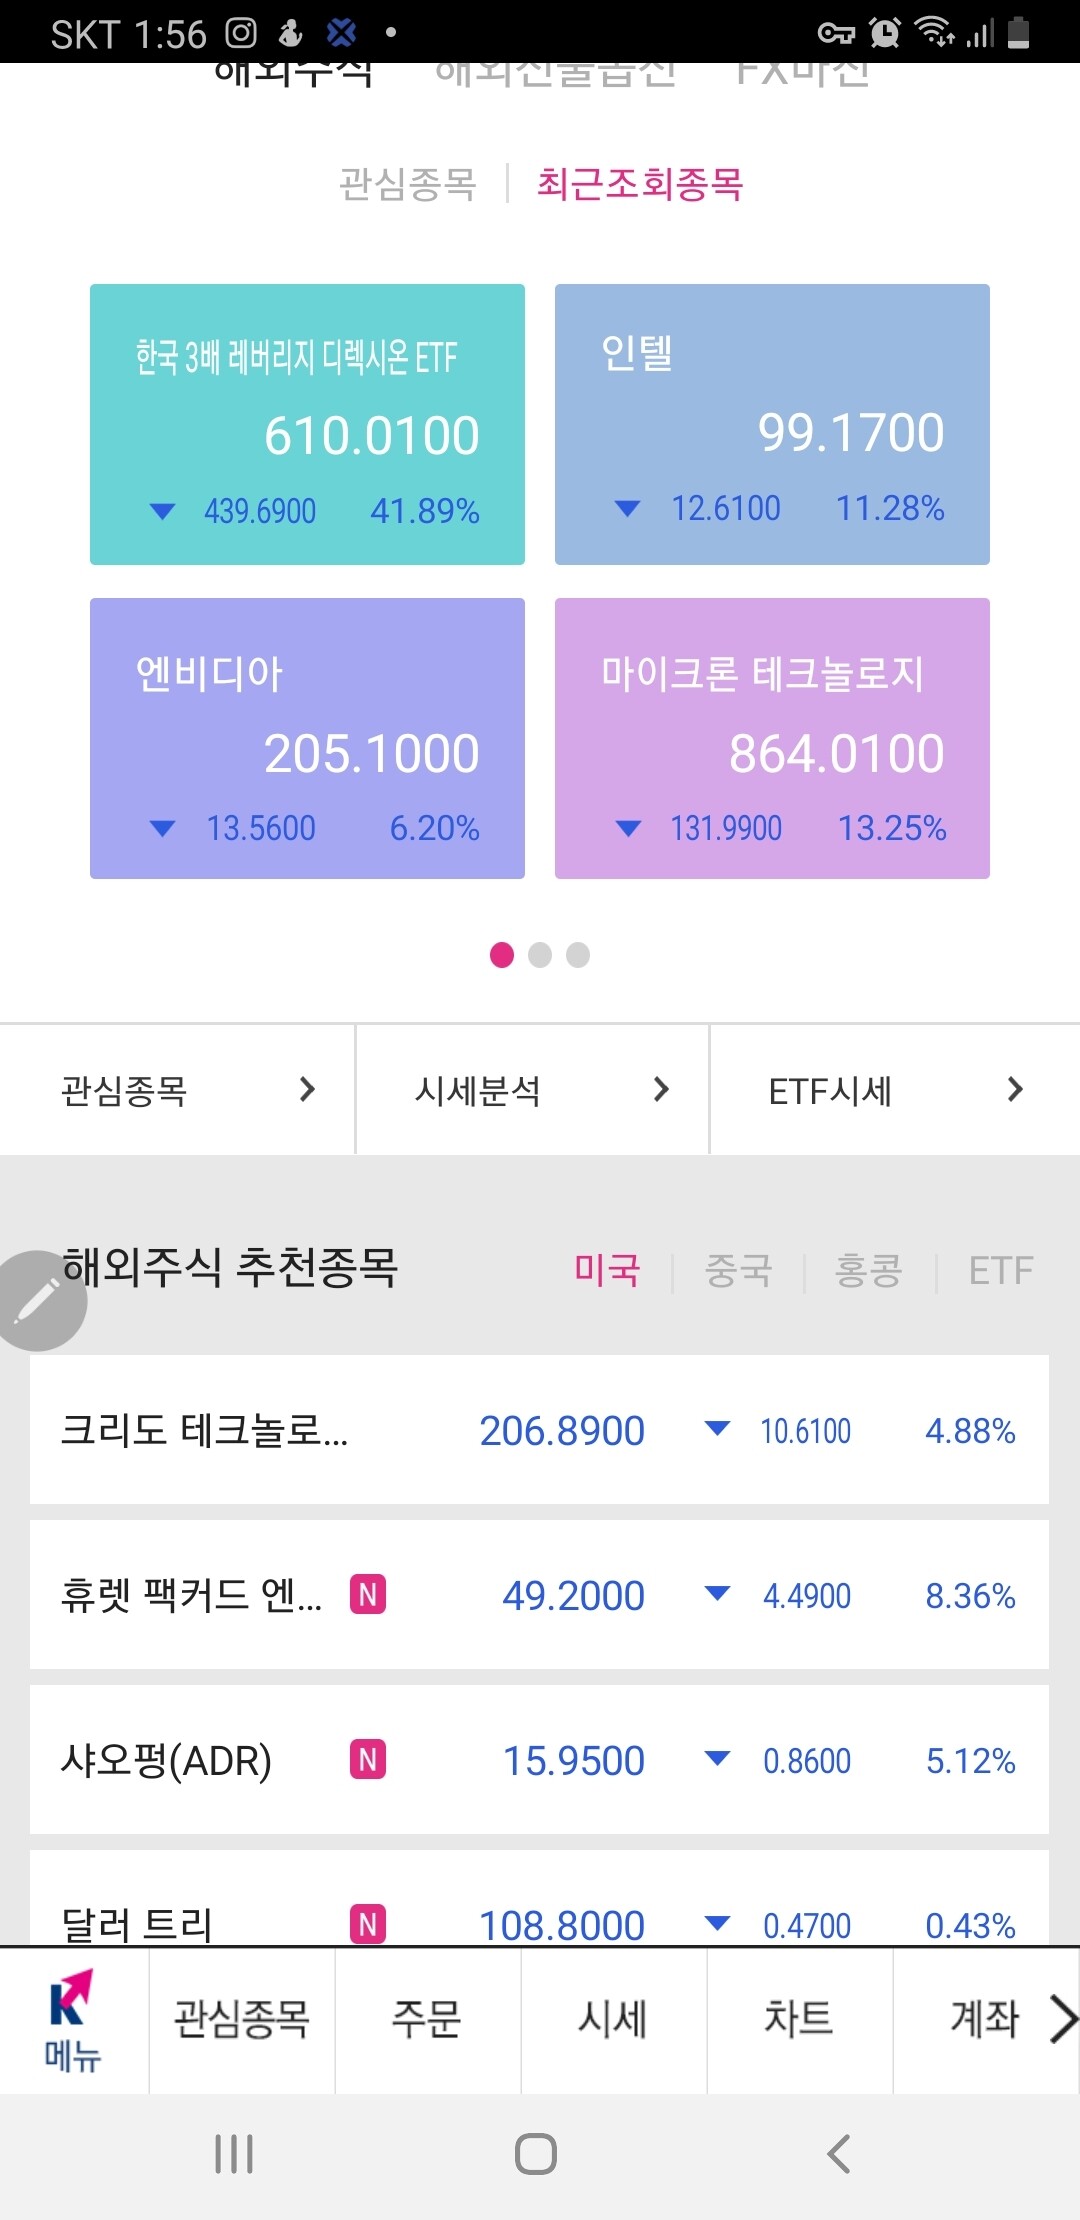Open the recent apps navigation icon

234,2153
